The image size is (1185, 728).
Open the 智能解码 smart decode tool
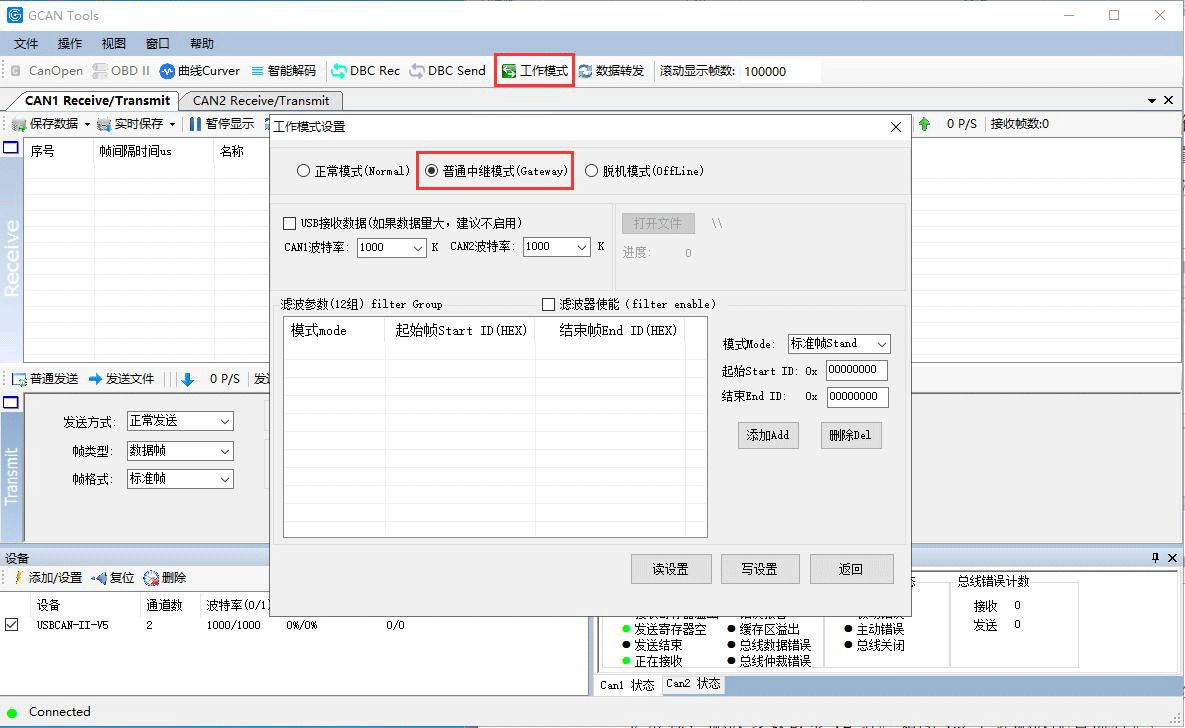283,71
